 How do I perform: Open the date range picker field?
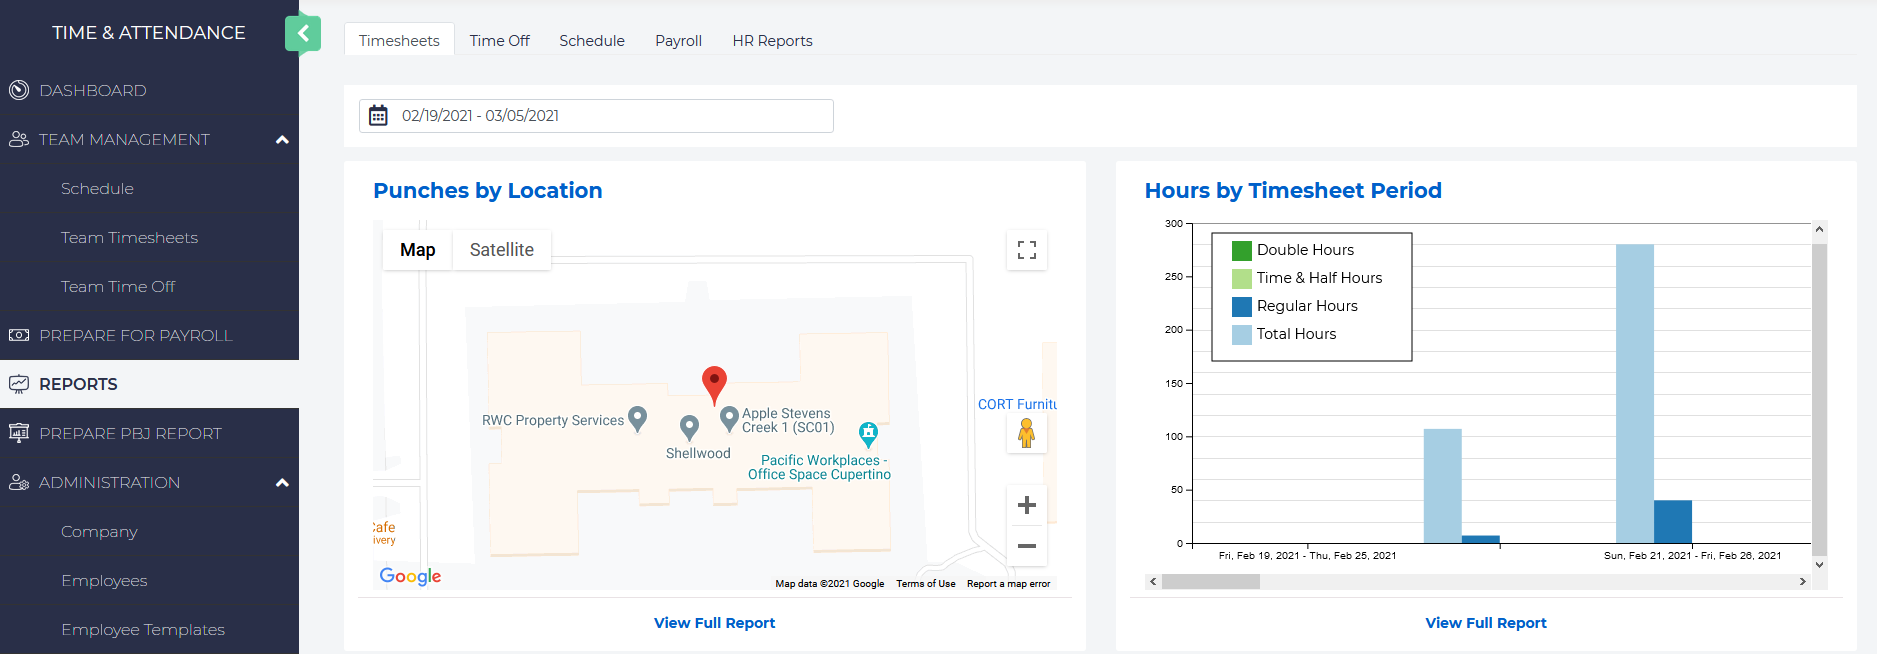point(610,116)
